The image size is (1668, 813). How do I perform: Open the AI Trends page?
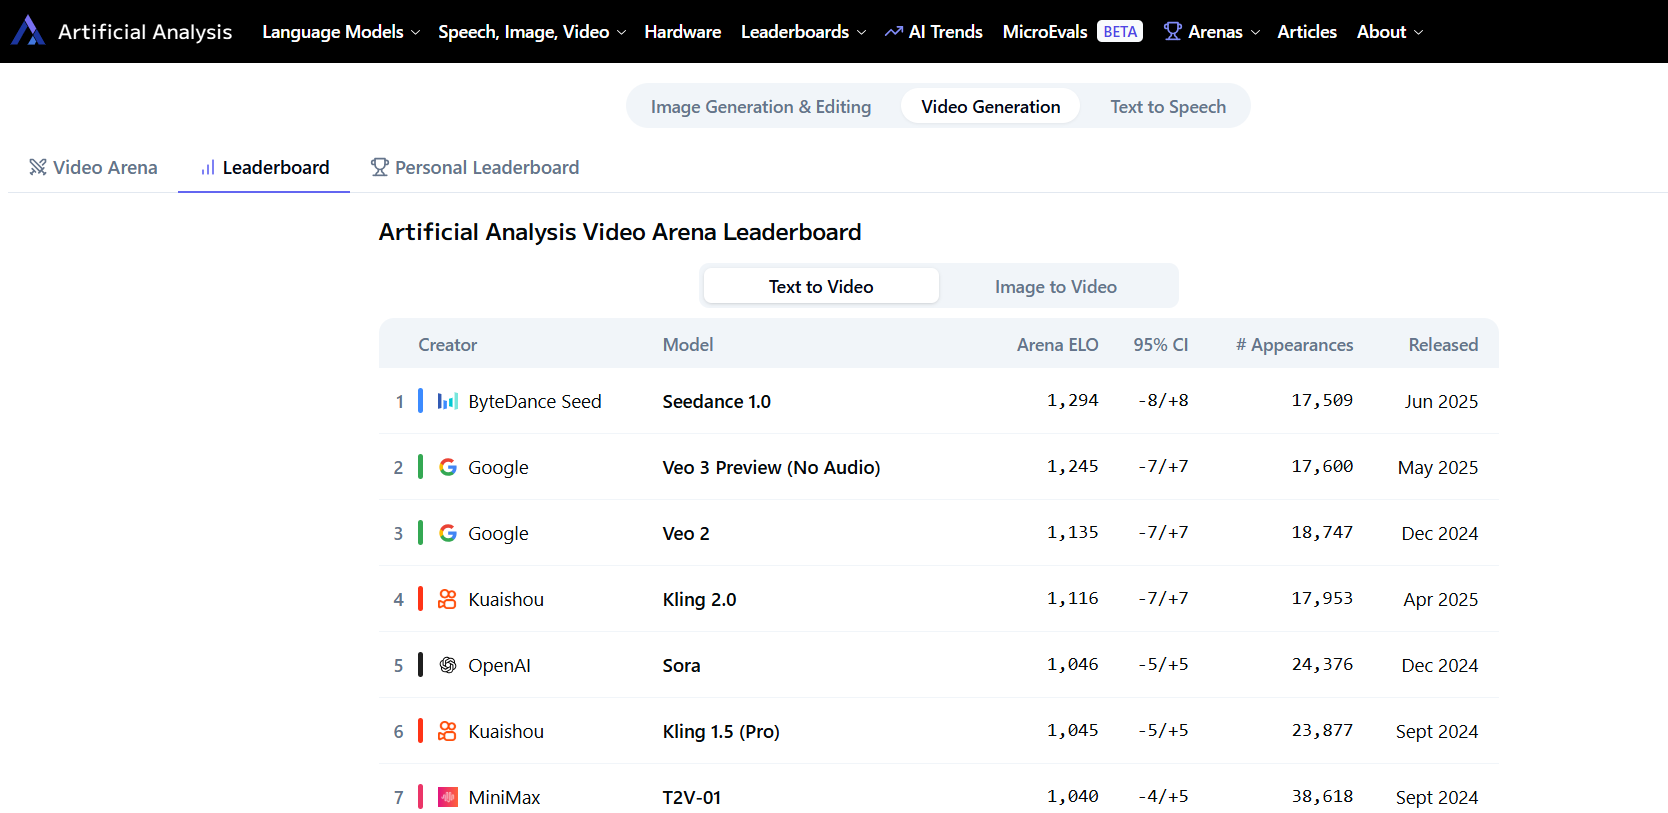(934, 32)
